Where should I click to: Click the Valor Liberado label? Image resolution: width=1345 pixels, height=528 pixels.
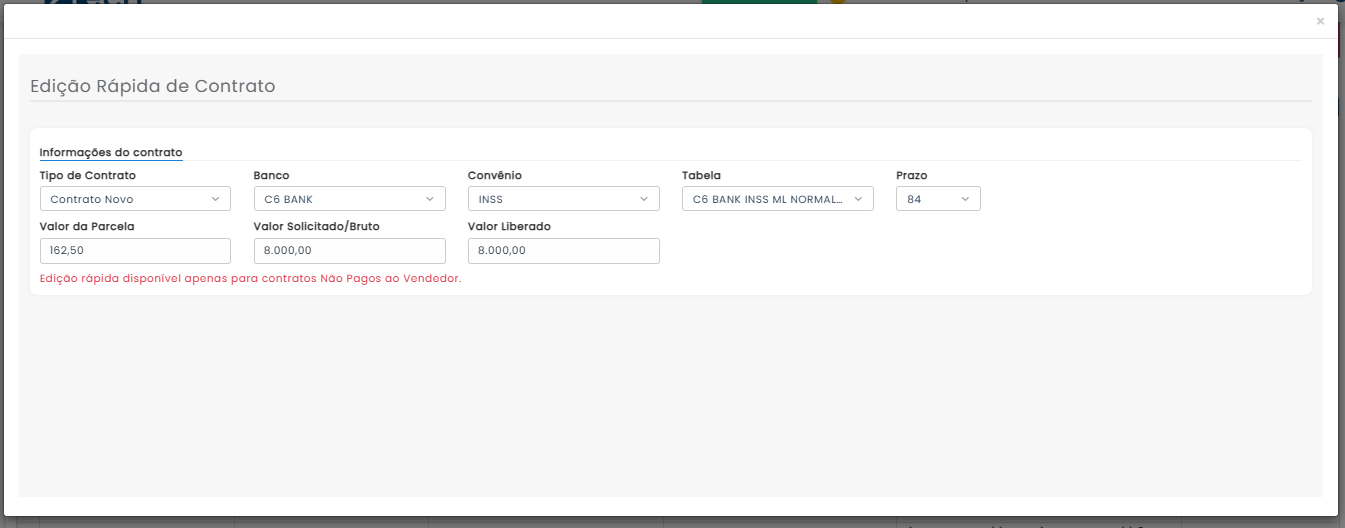coord(509,227)
